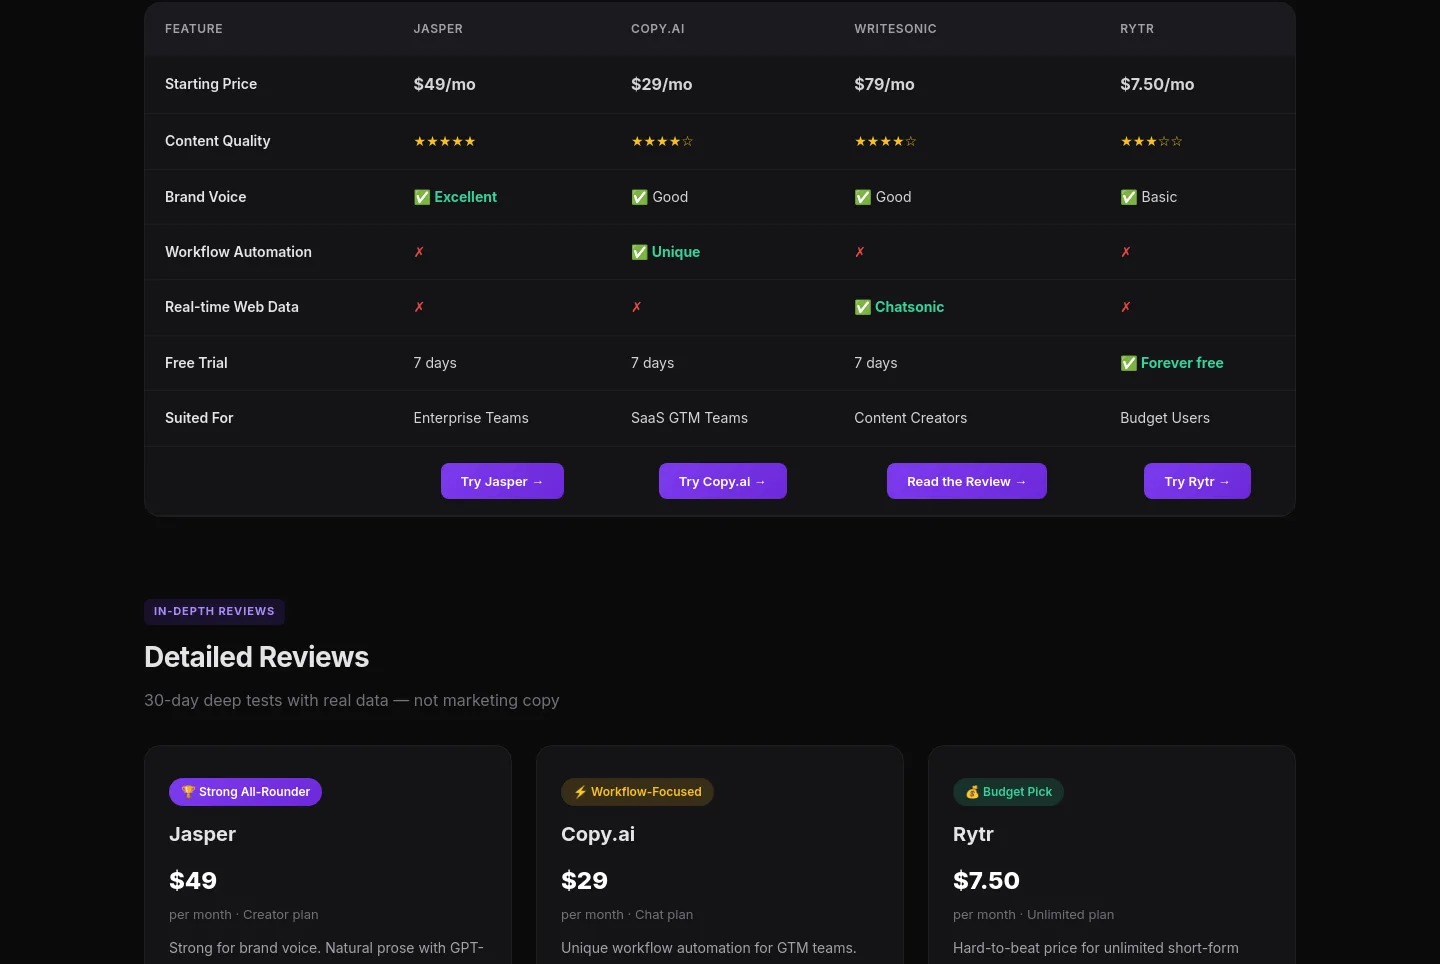The height and width of the screenshot is (964, 1440).
Task: Click the green check beside Forever free
Action: pos(1129,363)
